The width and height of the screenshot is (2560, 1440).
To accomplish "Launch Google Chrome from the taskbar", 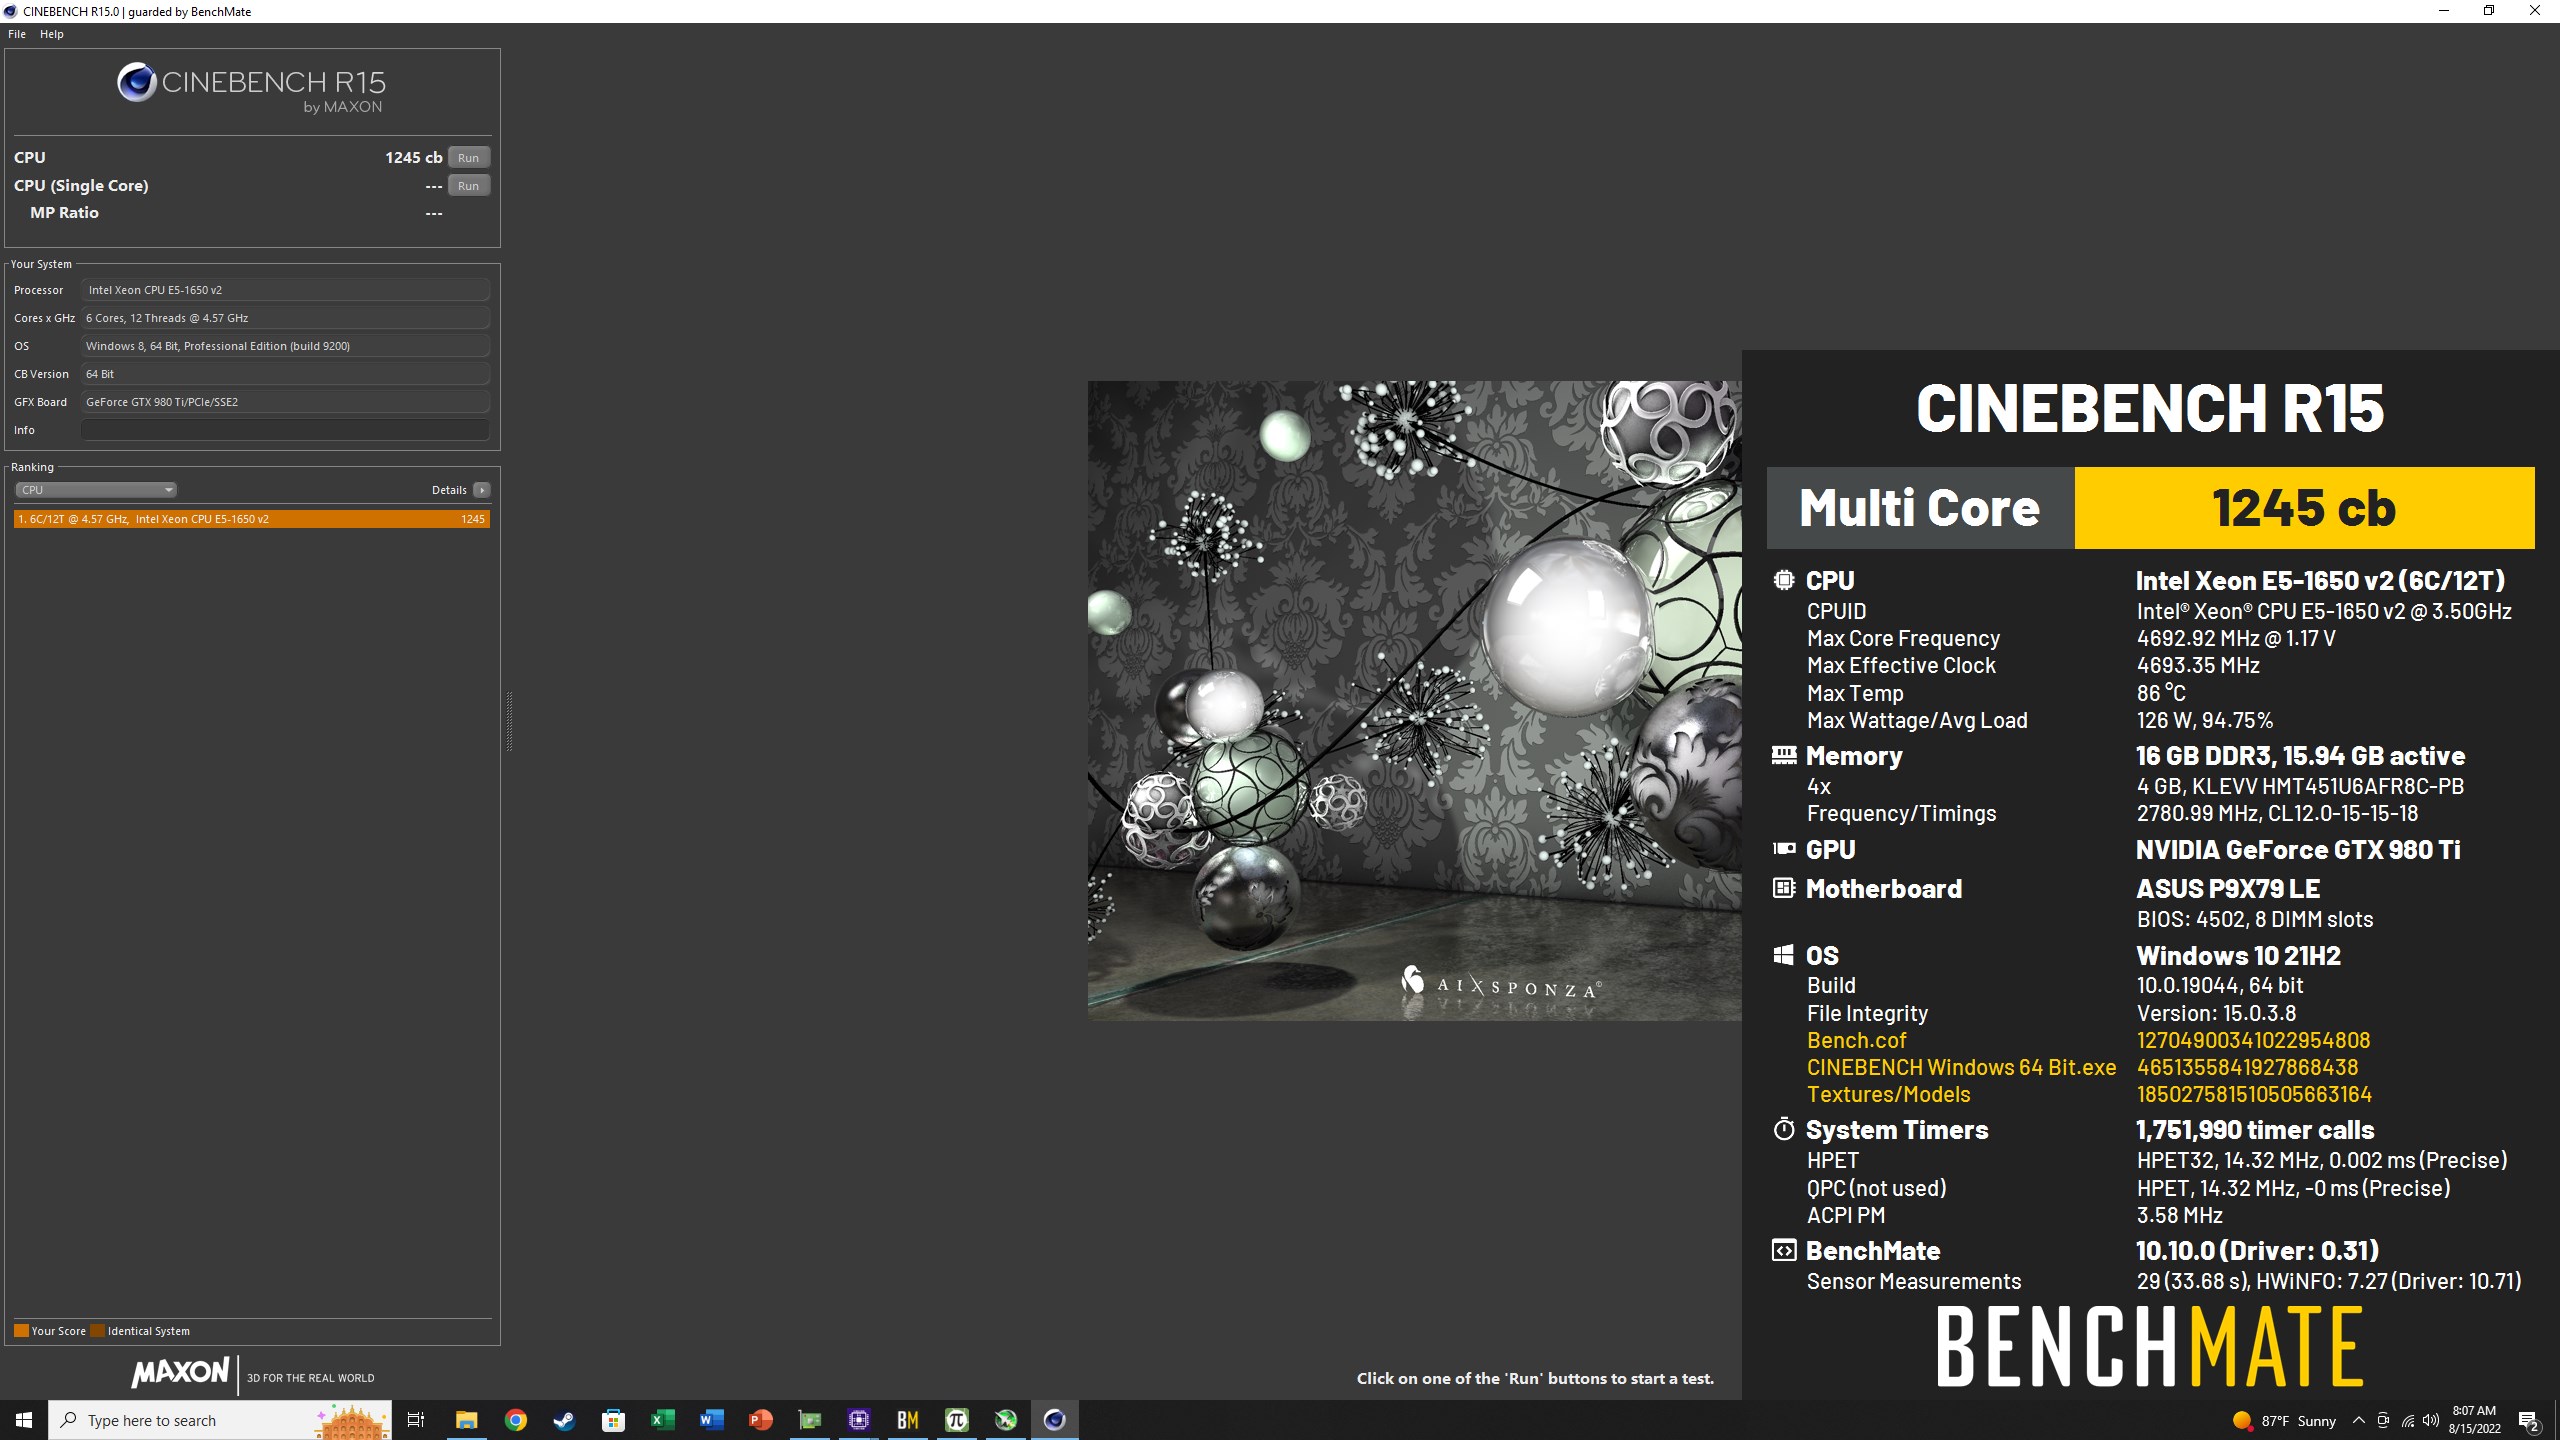I will pyautogui.click(x=515, y=1420).
